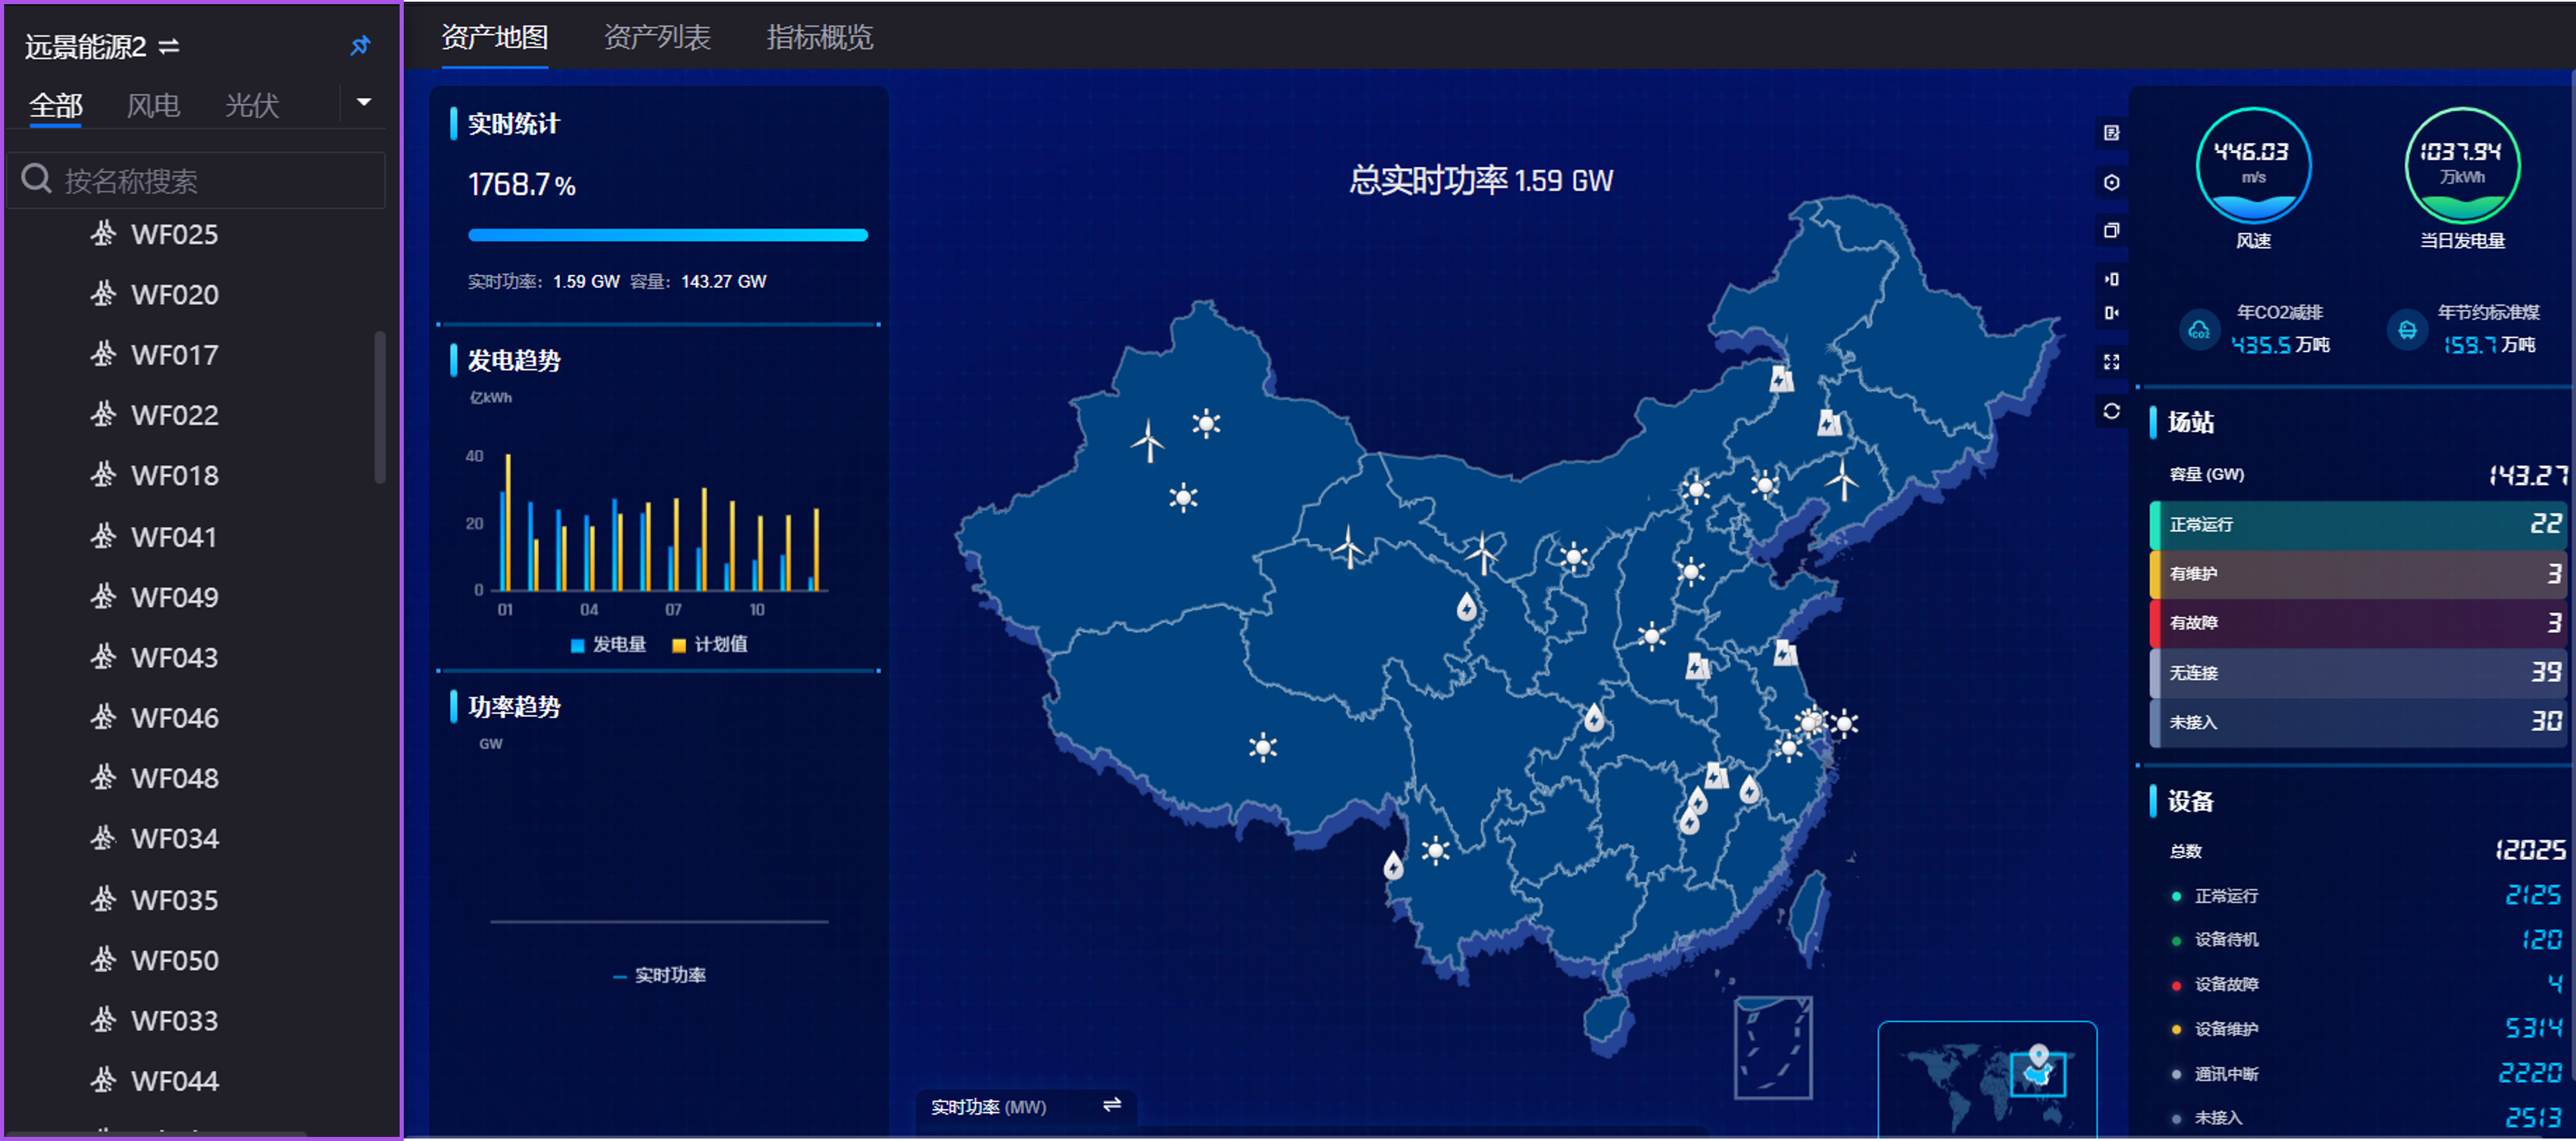Collapse right panel with bar-arrow icon
Viewport: 2576px width, 1141px height.
(2111, 313)
